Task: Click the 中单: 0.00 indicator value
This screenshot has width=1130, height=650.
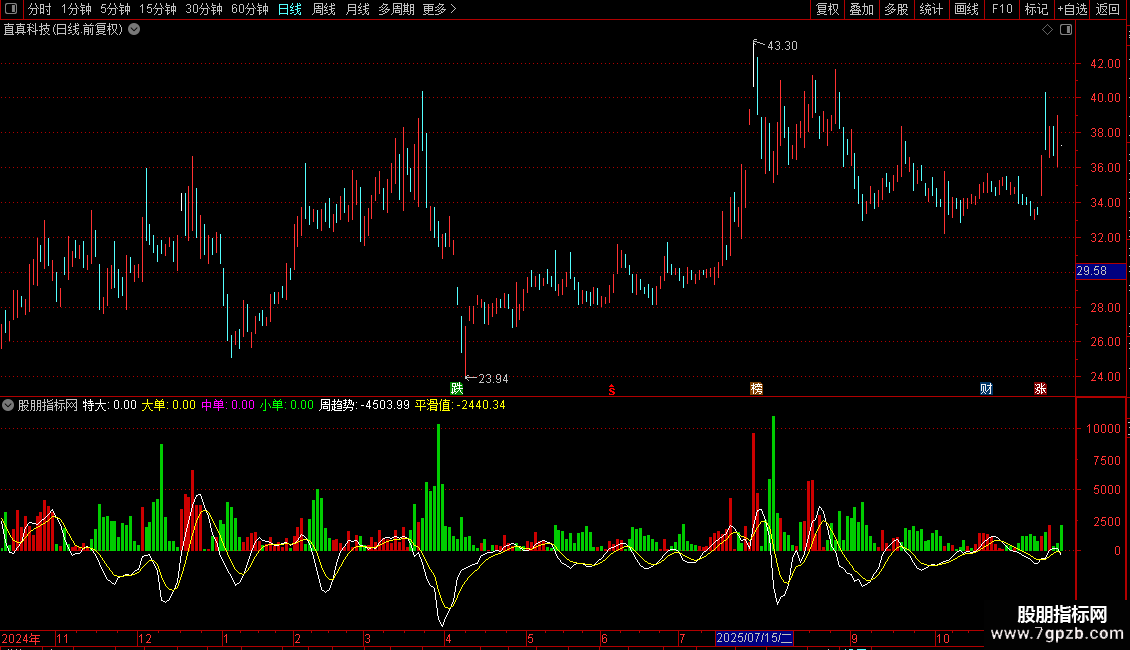Action: (228, 405)
